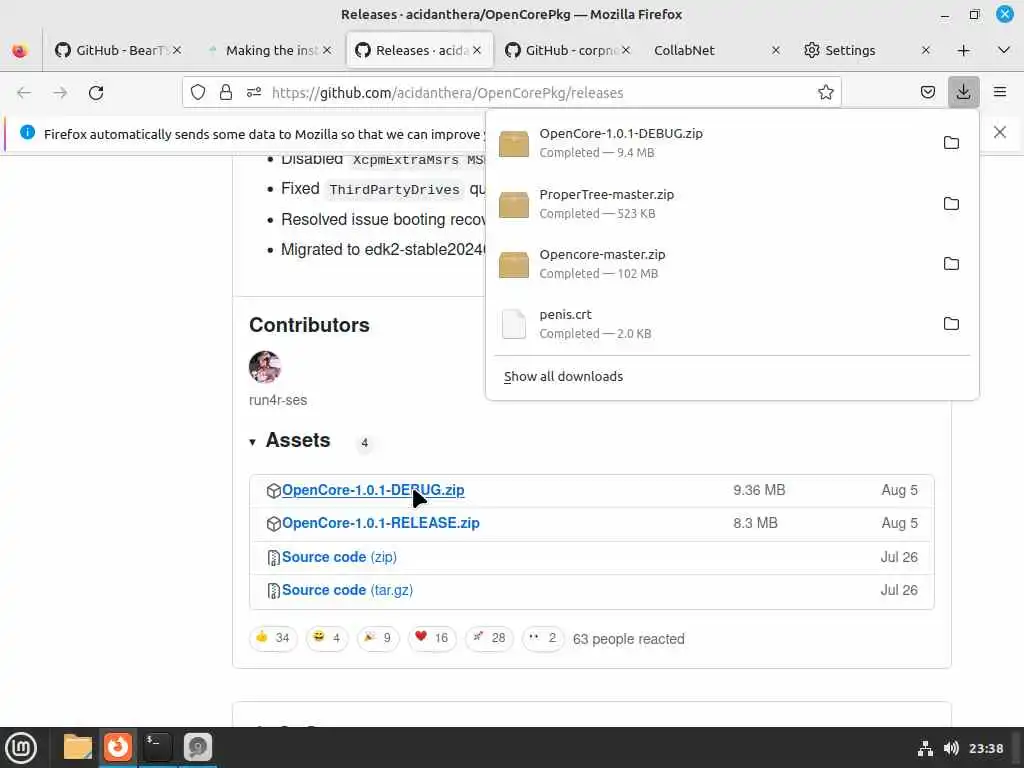This screenshot has height=768, width=1024.
Task: Close the CollabNet tab
Action: click(x=776, y=50)
